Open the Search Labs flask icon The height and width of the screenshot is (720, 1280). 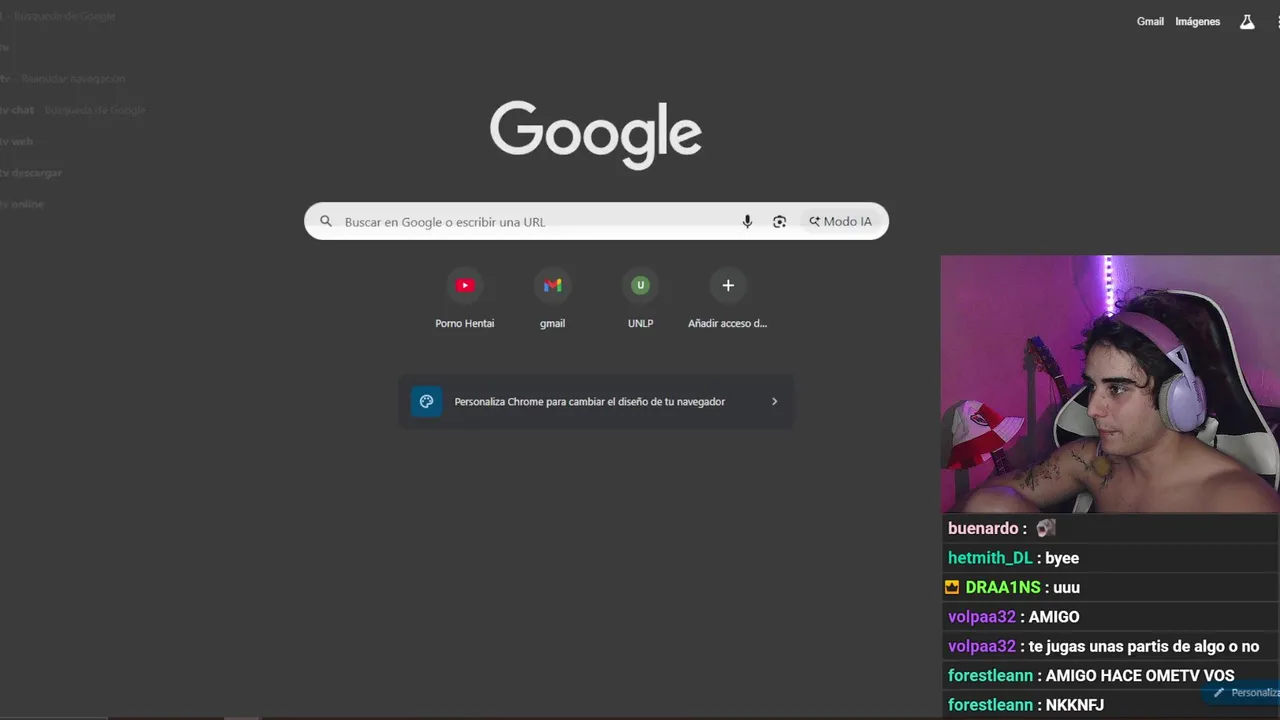1247,22
